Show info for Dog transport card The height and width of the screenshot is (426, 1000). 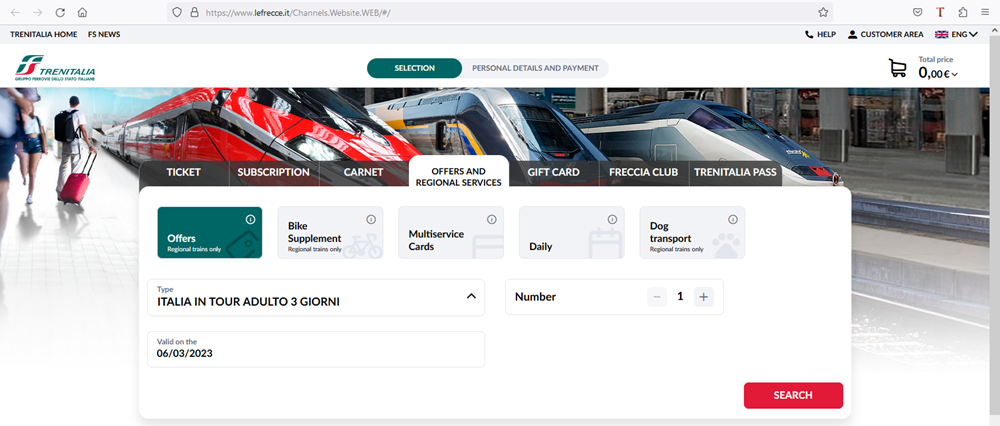tap(733, 219)
